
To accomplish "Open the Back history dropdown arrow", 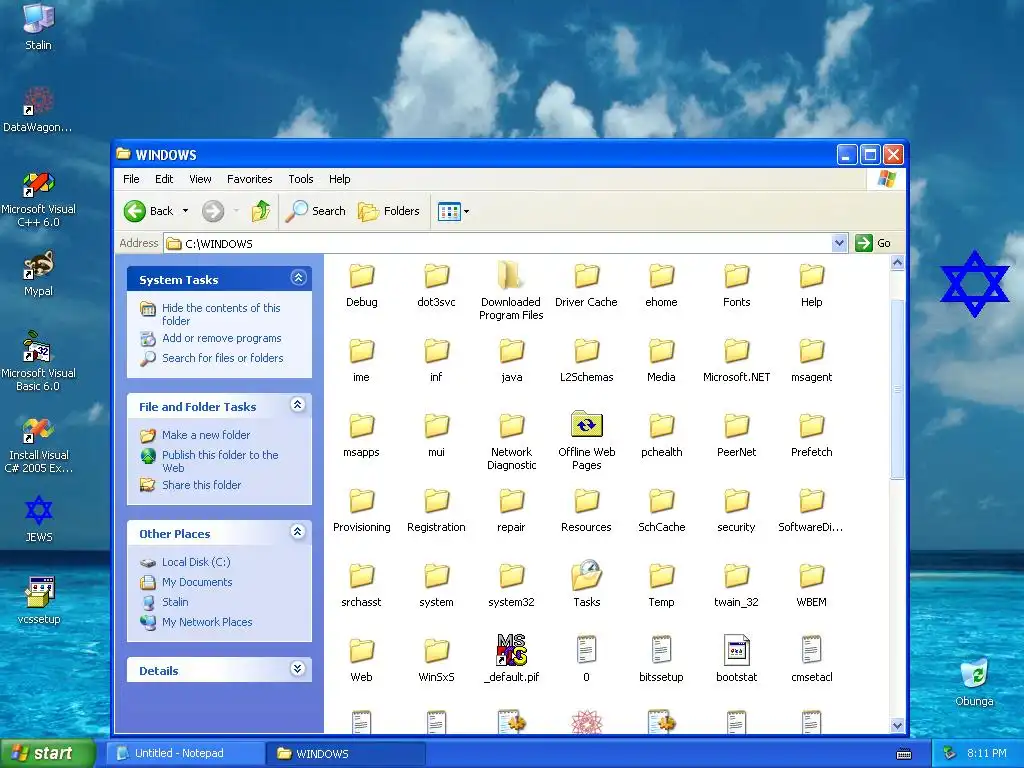I will [x=185, y=211].
